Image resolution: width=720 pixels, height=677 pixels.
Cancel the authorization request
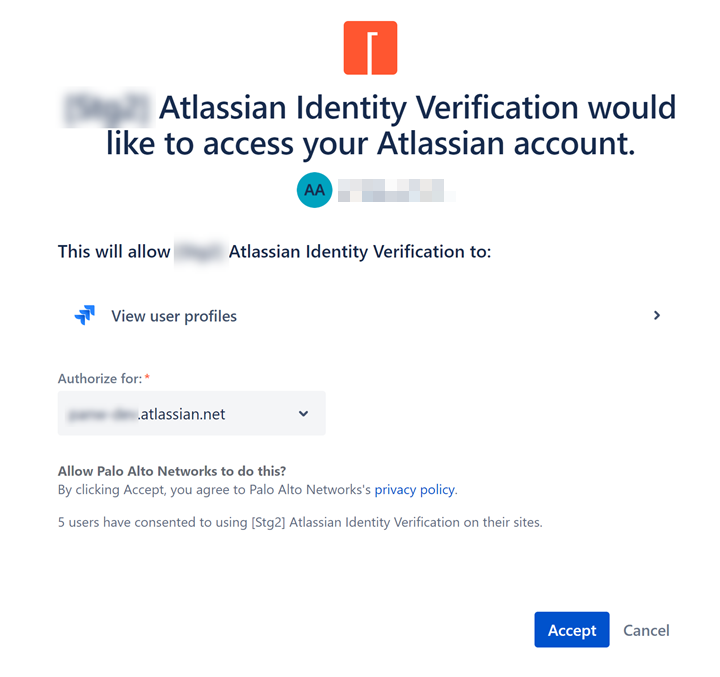(x=646, y=630)
